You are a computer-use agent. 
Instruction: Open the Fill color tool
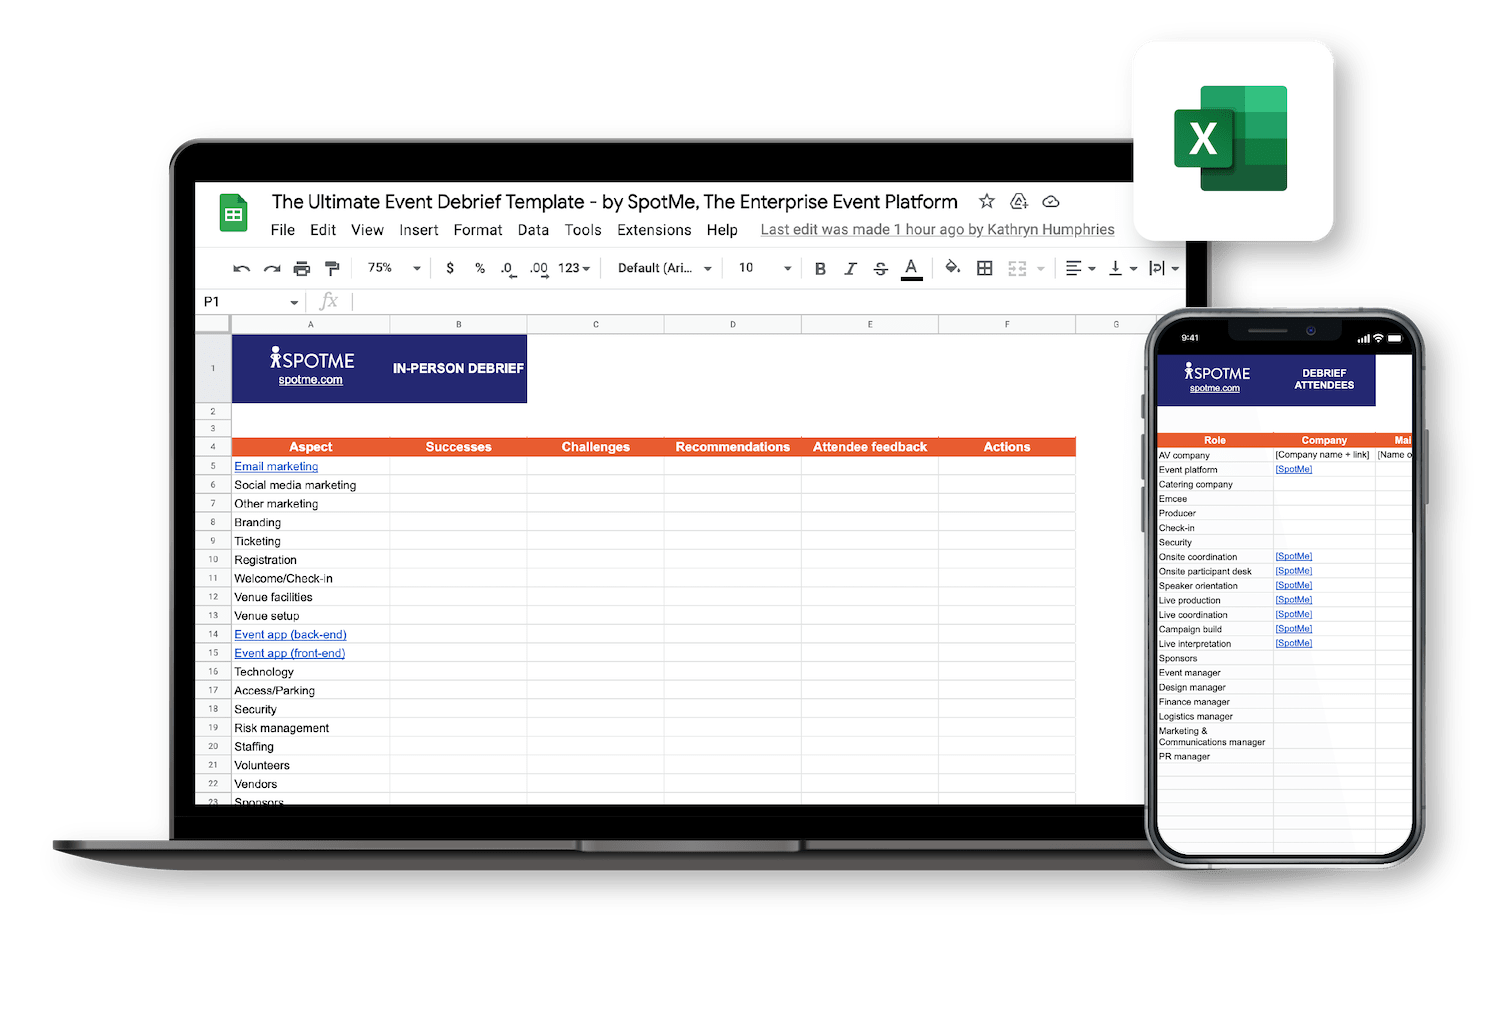(952, 268)
